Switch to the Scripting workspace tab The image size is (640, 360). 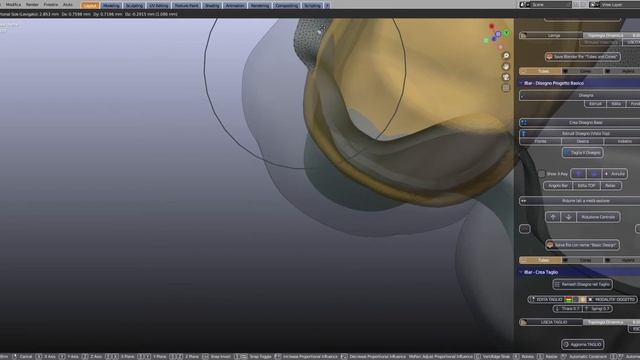click(x=312, y=6)
